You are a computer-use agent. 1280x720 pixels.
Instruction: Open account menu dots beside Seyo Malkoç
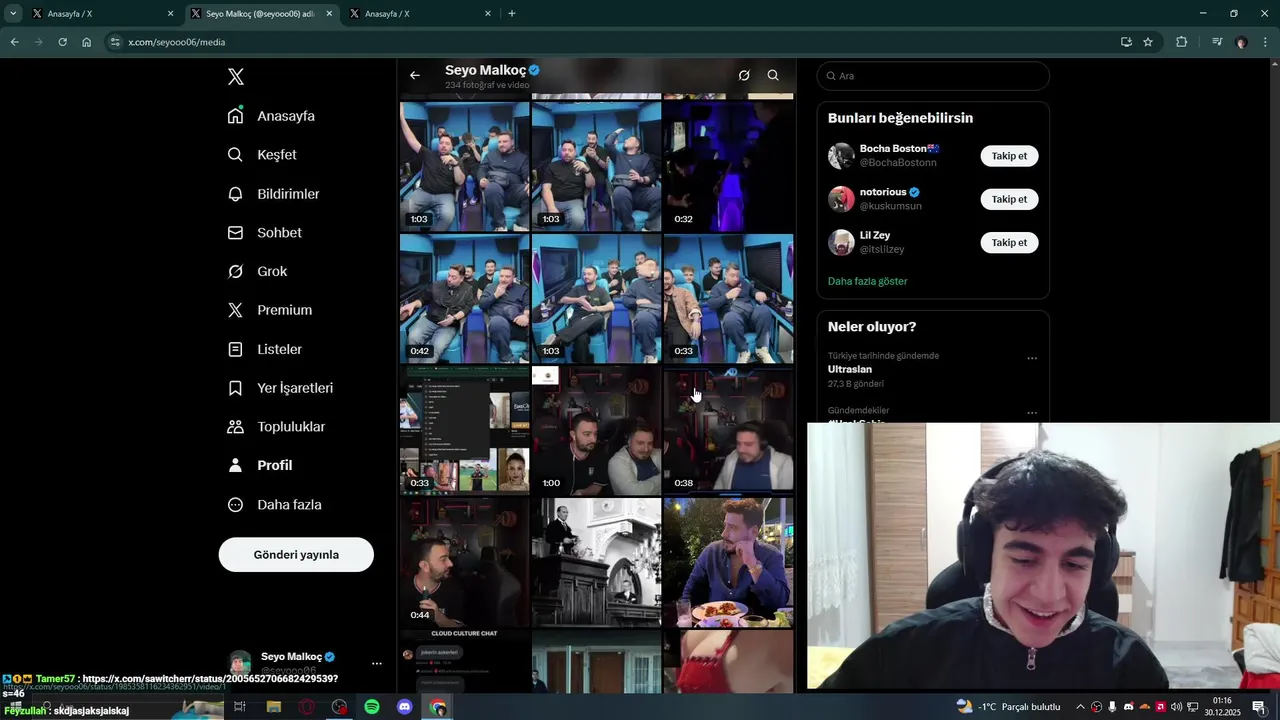pyautogui.click(x=376, y=663)
